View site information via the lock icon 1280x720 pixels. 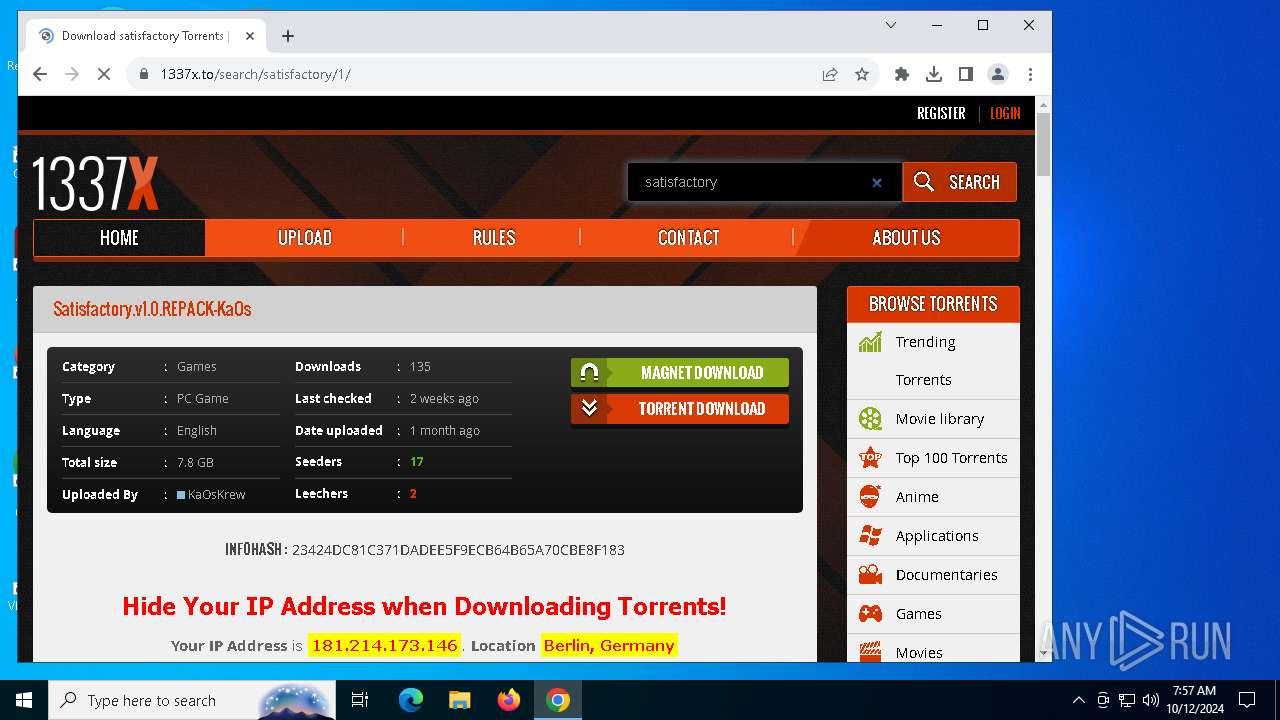click(143, 74)
